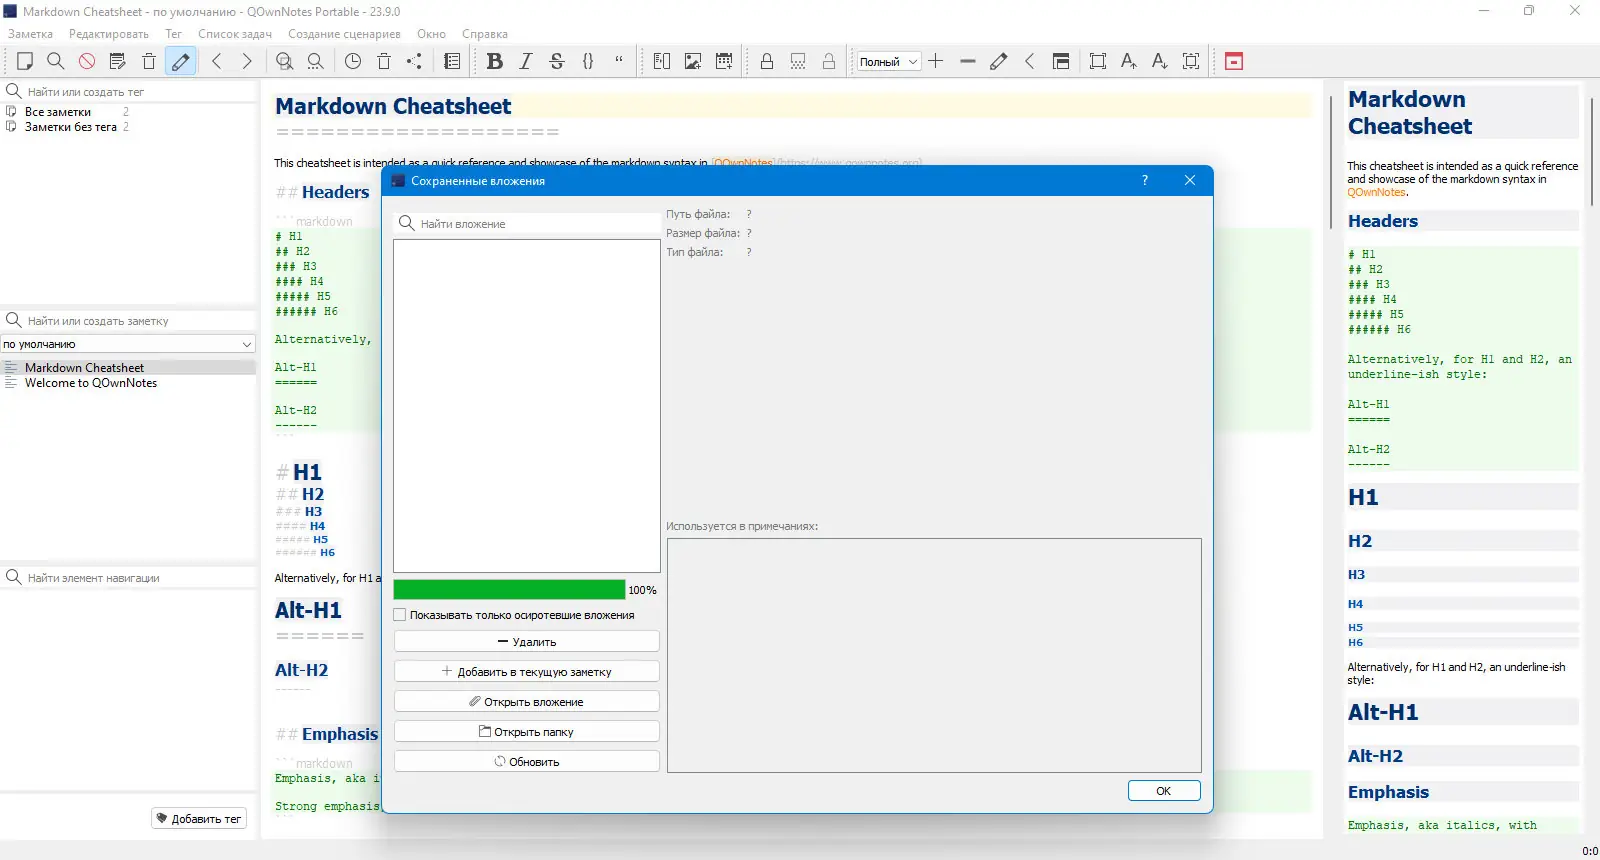Click the trash icon beside the clock

(x=384, y=61)
